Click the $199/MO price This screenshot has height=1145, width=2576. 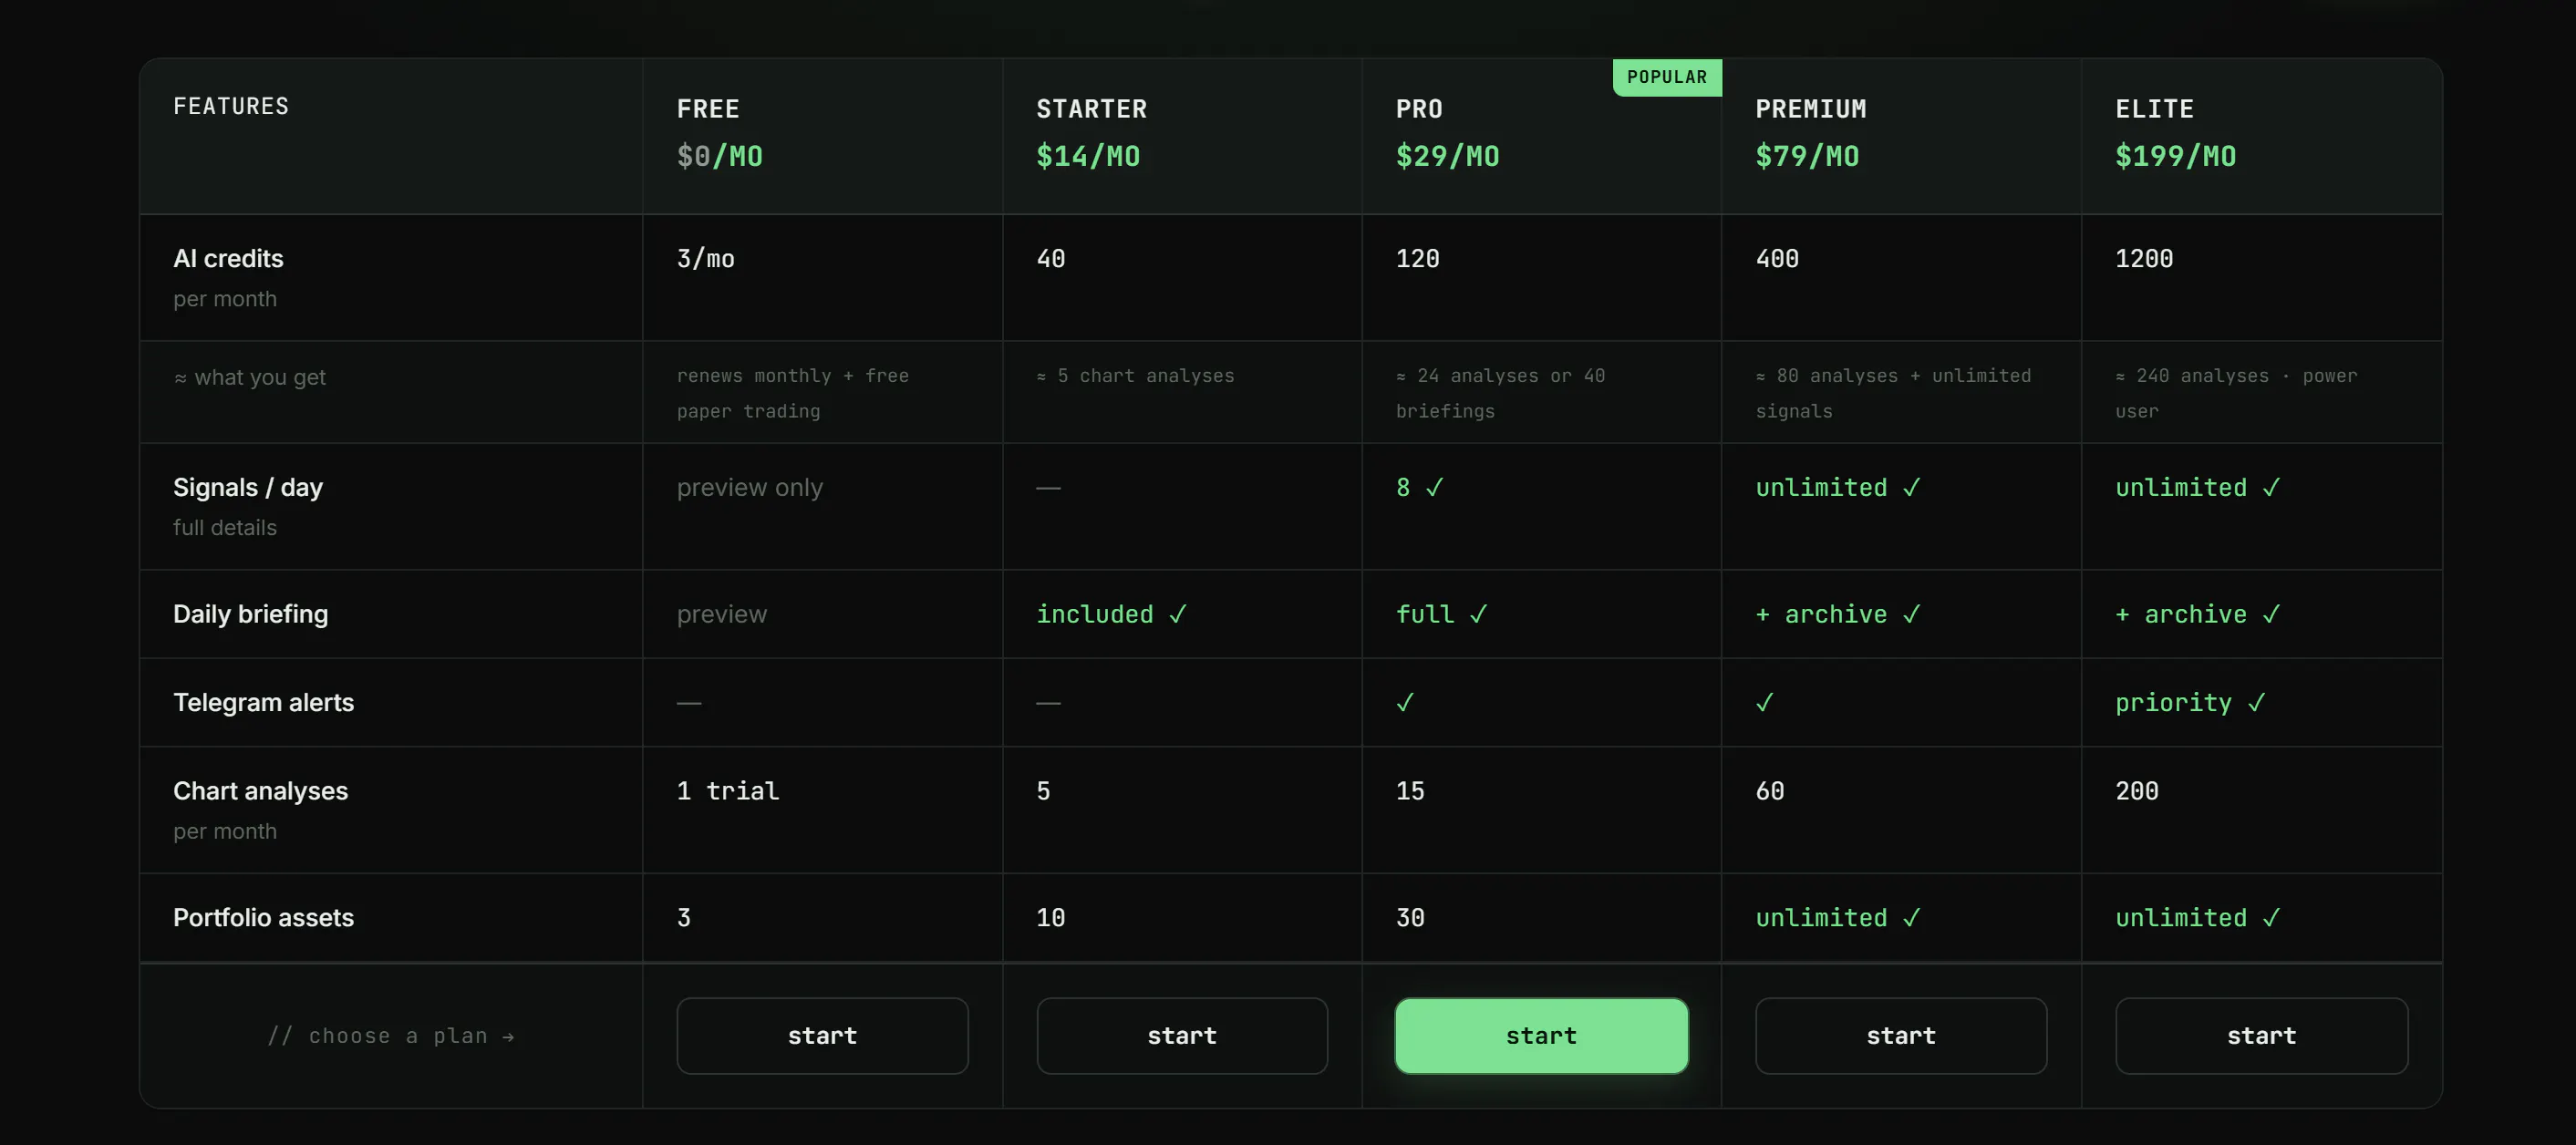2176,156
